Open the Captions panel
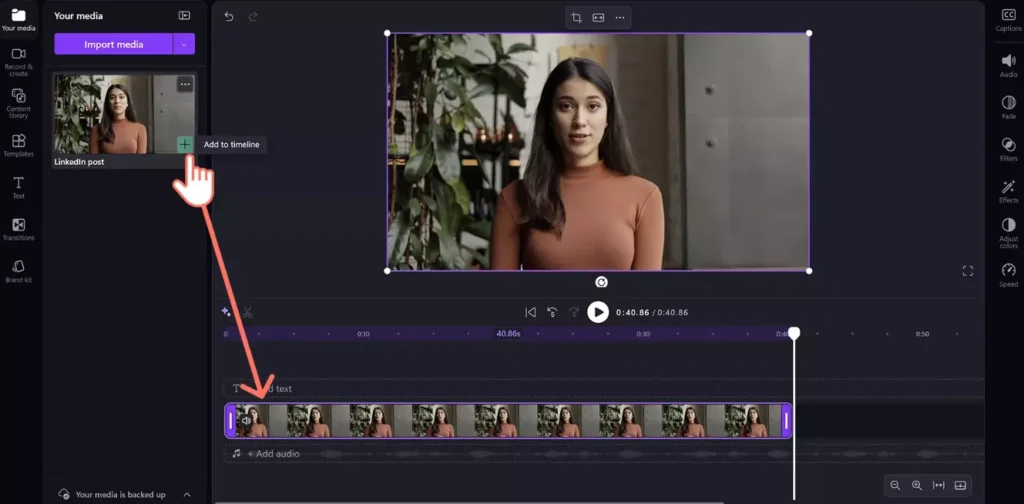 (x=1008, y=19)
